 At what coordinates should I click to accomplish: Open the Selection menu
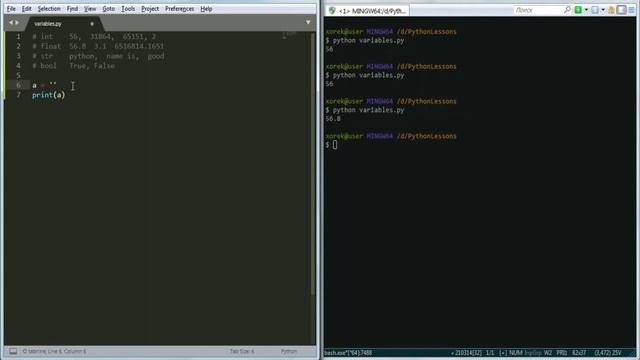coord(49,9)
